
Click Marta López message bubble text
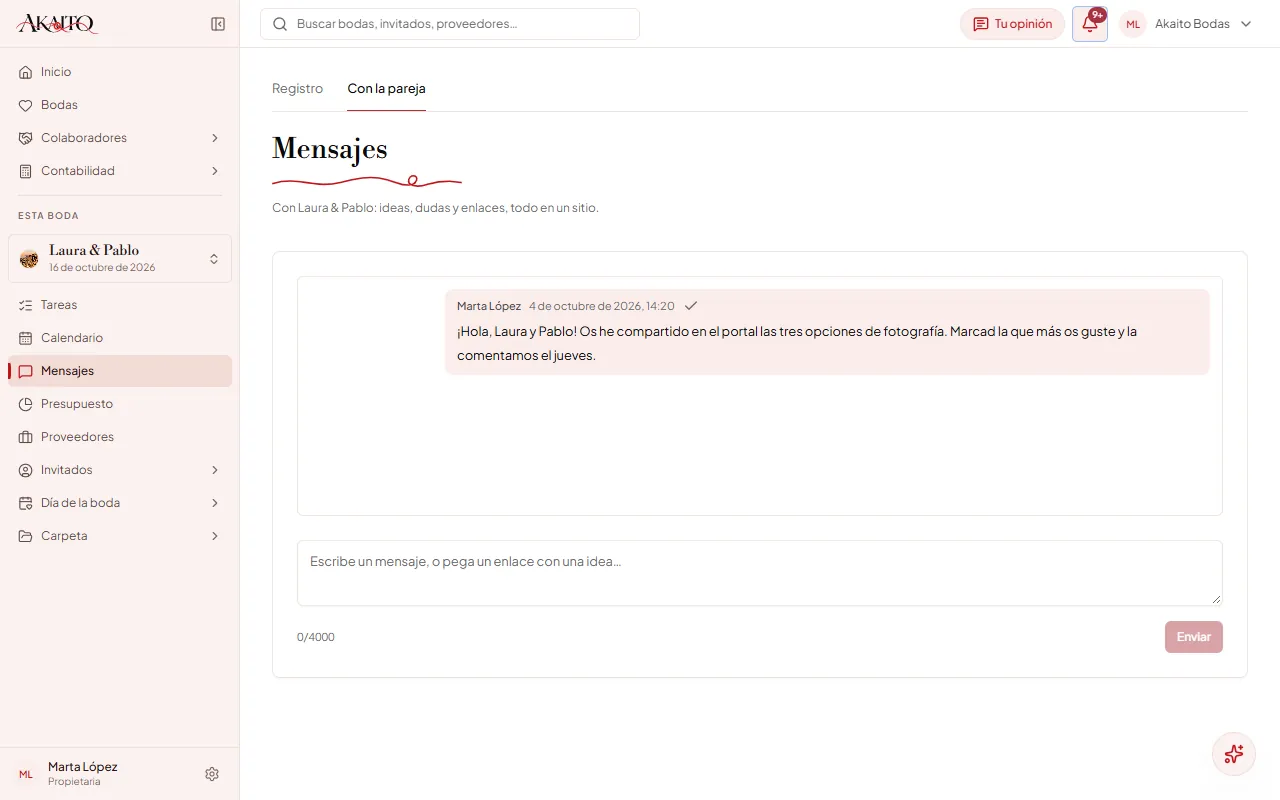click(797, 343)
